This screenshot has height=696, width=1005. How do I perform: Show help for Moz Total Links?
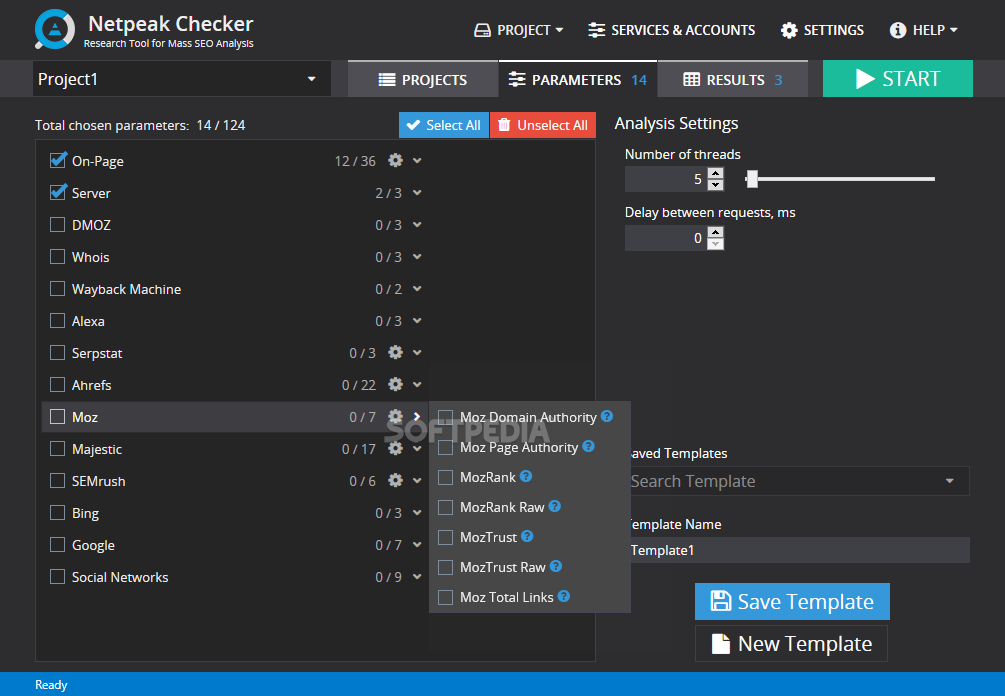pyautogui.click(x=563, y=596)
